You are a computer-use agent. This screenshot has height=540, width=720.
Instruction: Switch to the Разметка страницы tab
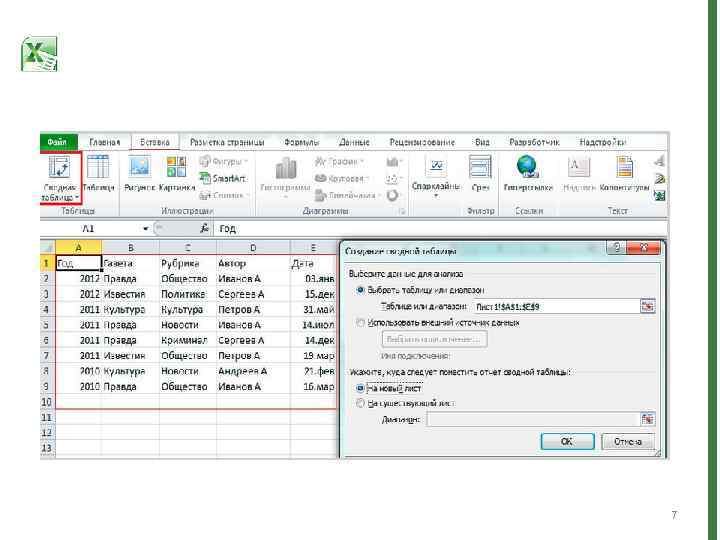[227, 142]
